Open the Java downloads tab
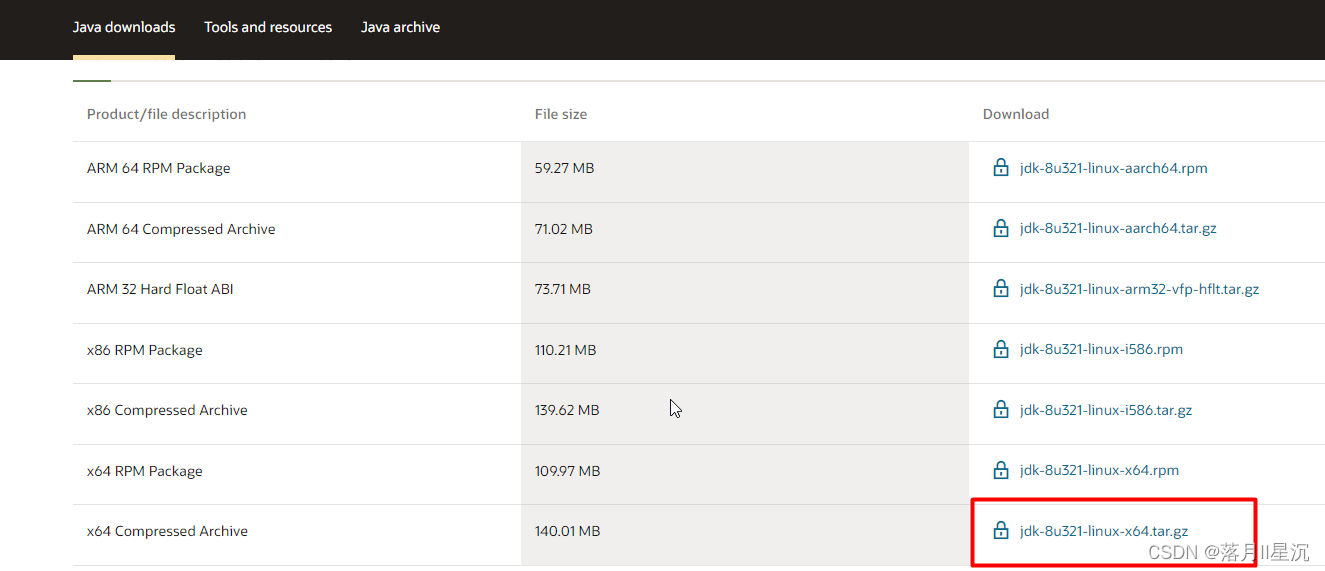This screenshot has width=1325, height=571. click(124, 27)
